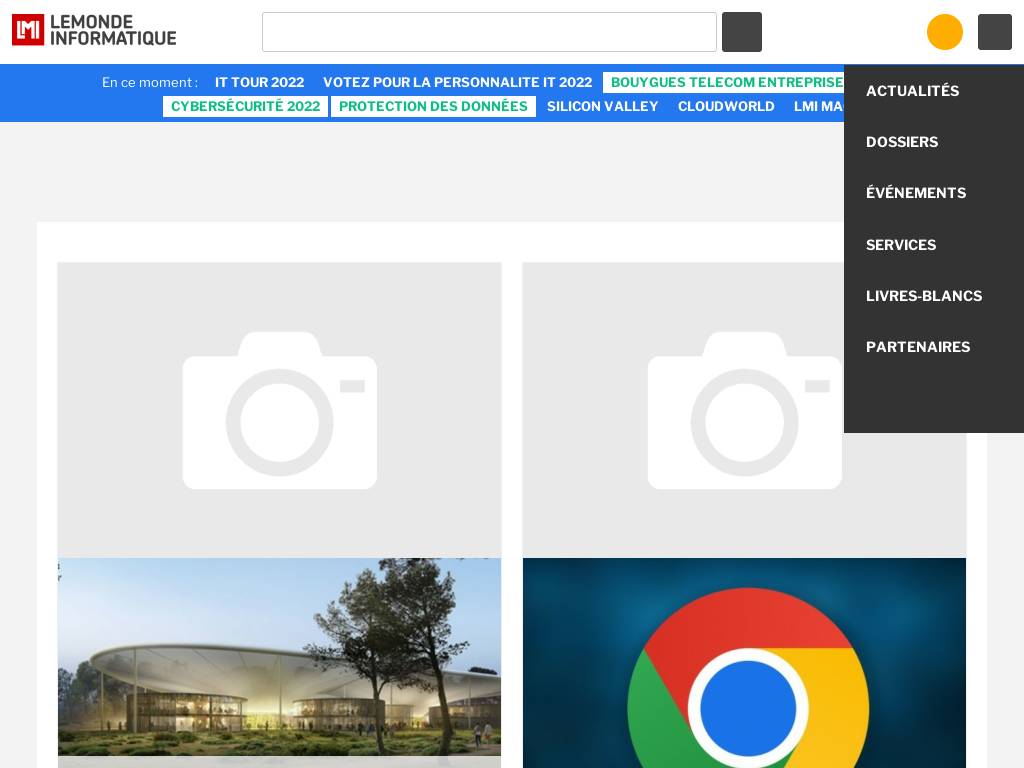The image size is (1024, 768).
Task: Open the Dossiers menu item
Action: [x=902, y=142]
